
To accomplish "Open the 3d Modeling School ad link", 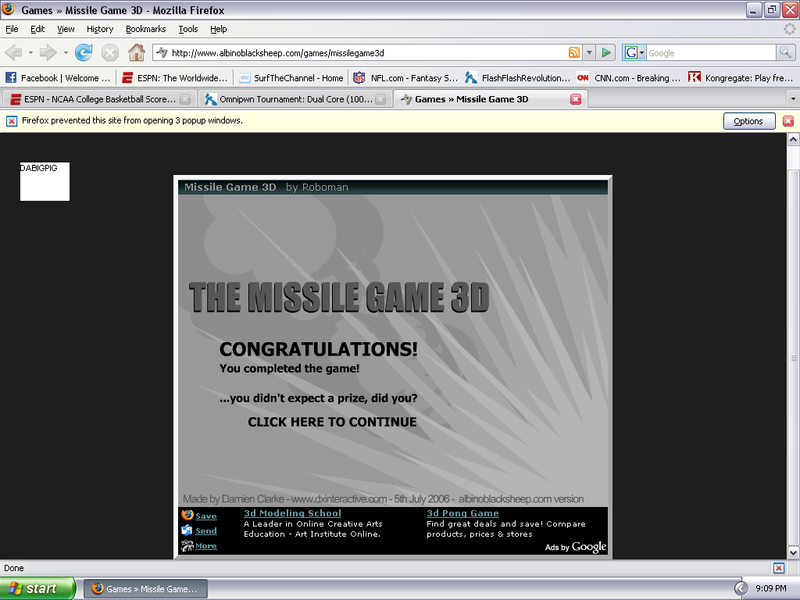I will click(292, 513).
